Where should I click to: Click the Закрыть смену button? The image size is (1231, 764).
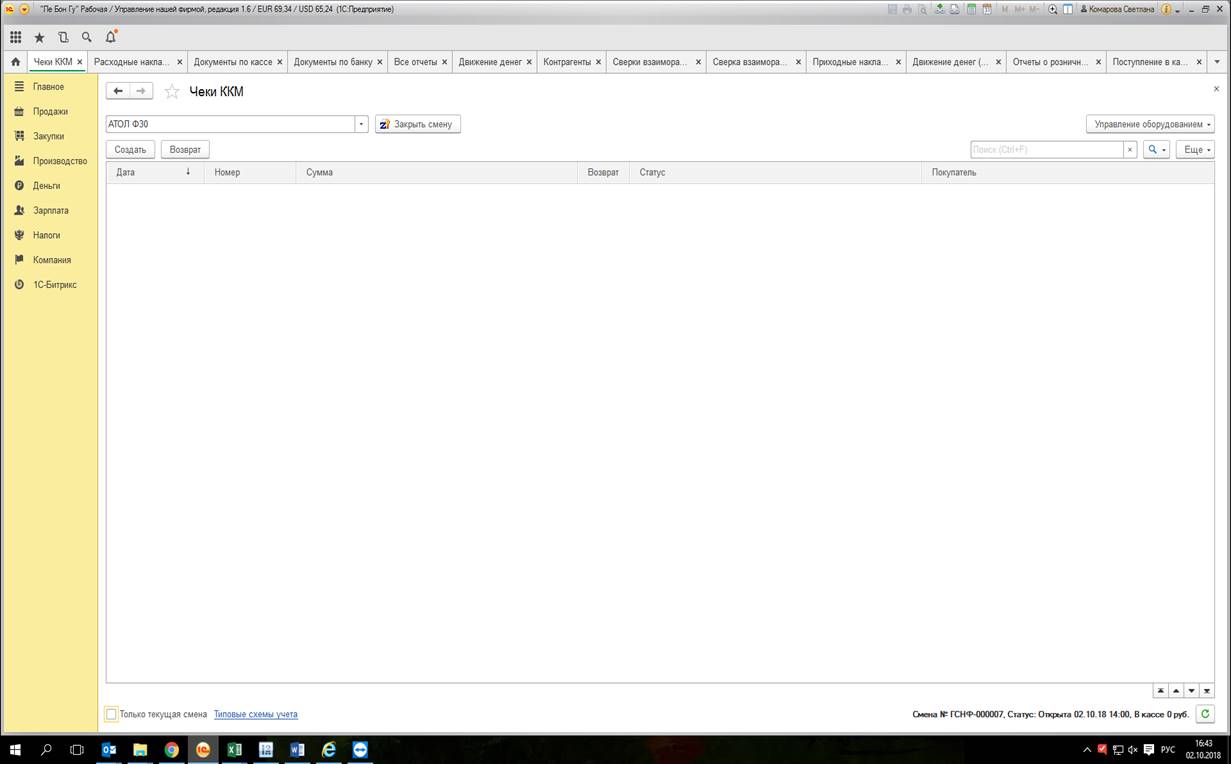[418, 125]
